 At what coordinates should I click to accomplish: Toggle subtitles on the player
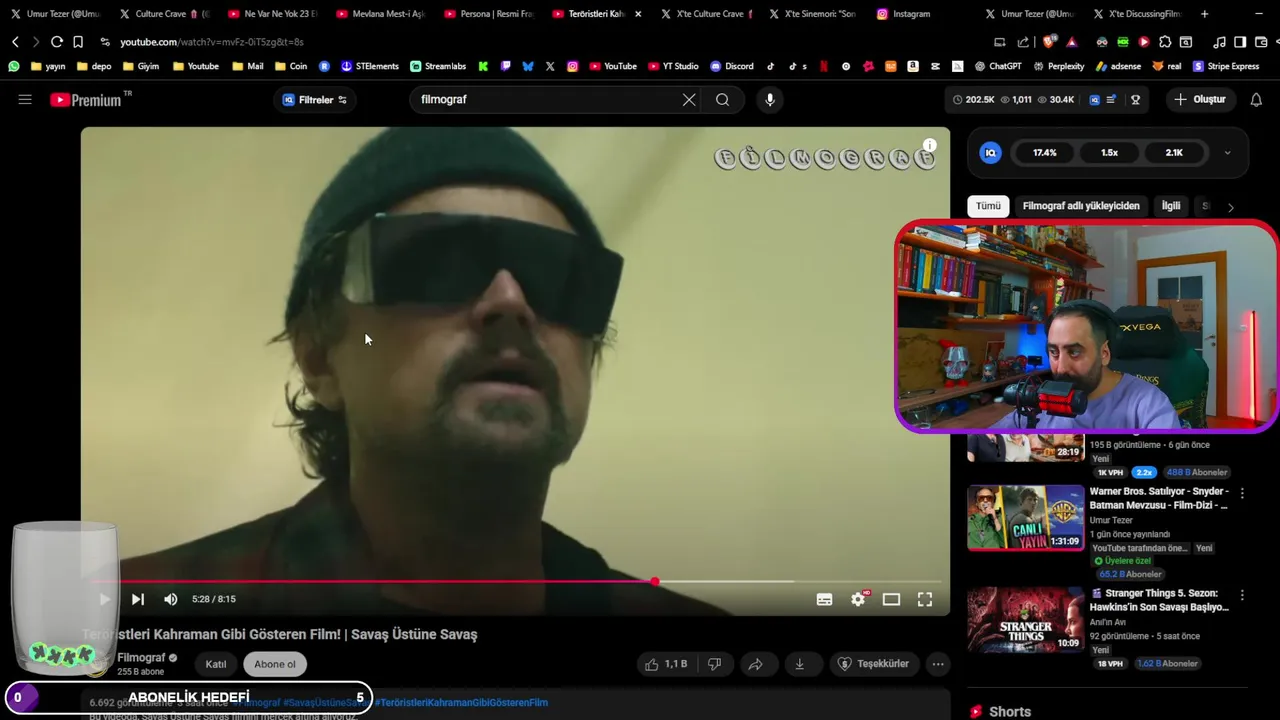pos(824,599)
